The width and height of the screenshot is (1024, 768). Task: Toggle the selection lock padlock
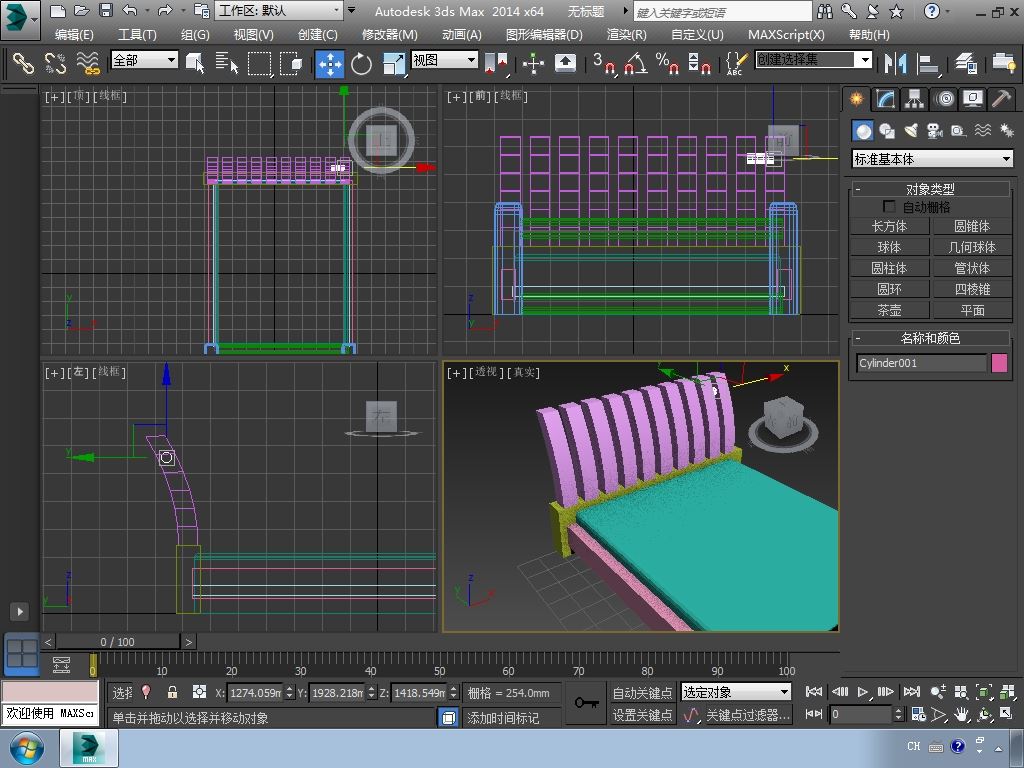[x=172, y=692]
